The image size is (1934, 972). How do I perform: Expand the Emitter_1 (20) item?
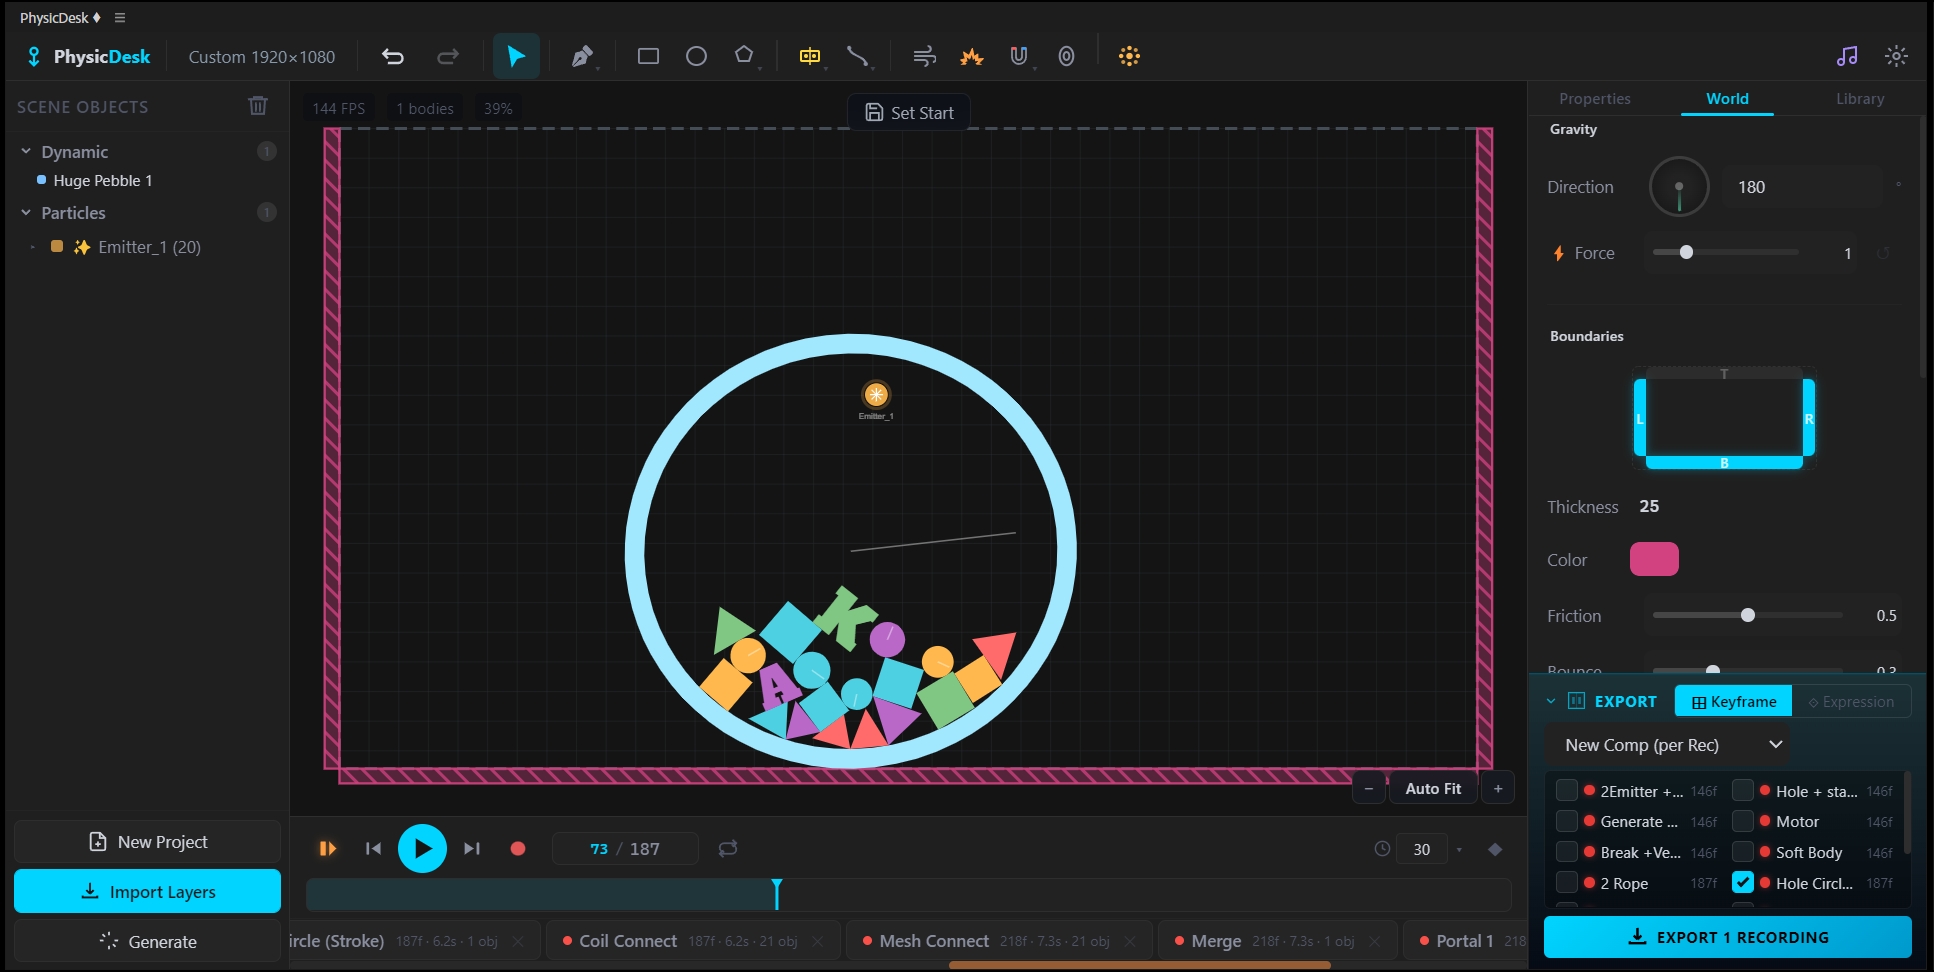pos(32,246)
